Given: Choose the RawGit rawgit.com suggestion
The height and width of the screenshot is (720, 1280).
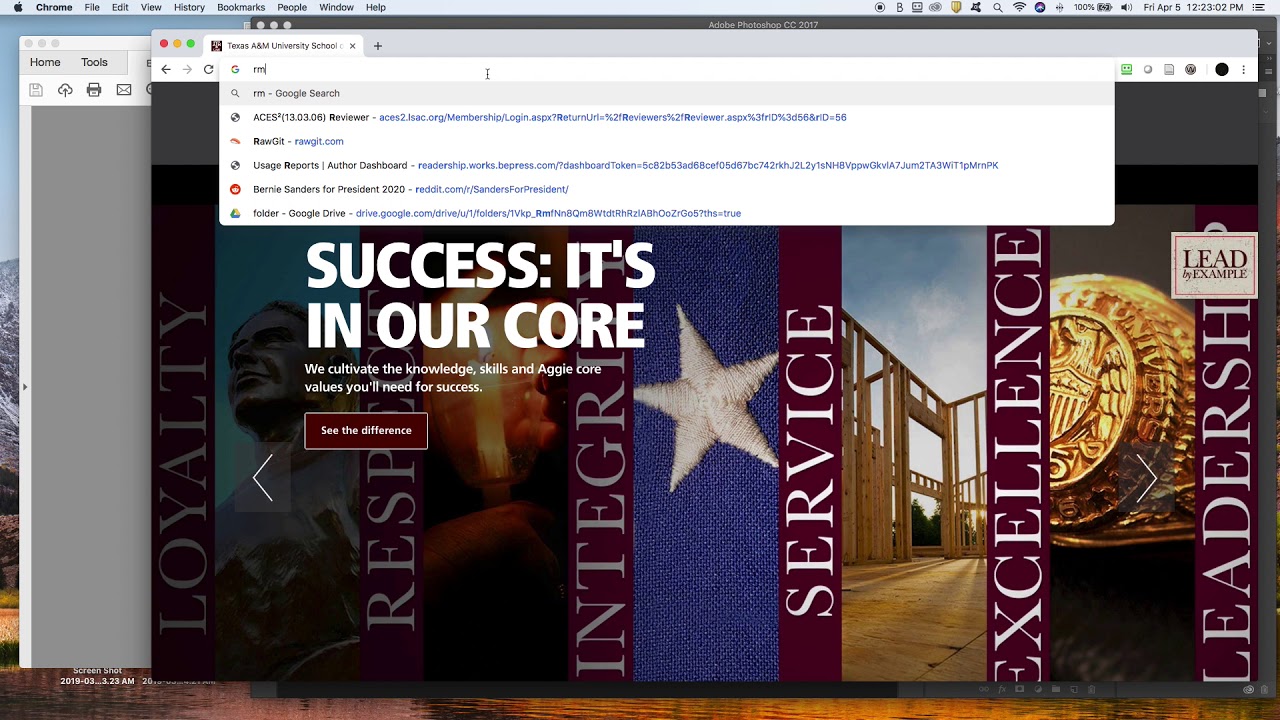Looking at the screenshot, I should (x=666, y=141).
